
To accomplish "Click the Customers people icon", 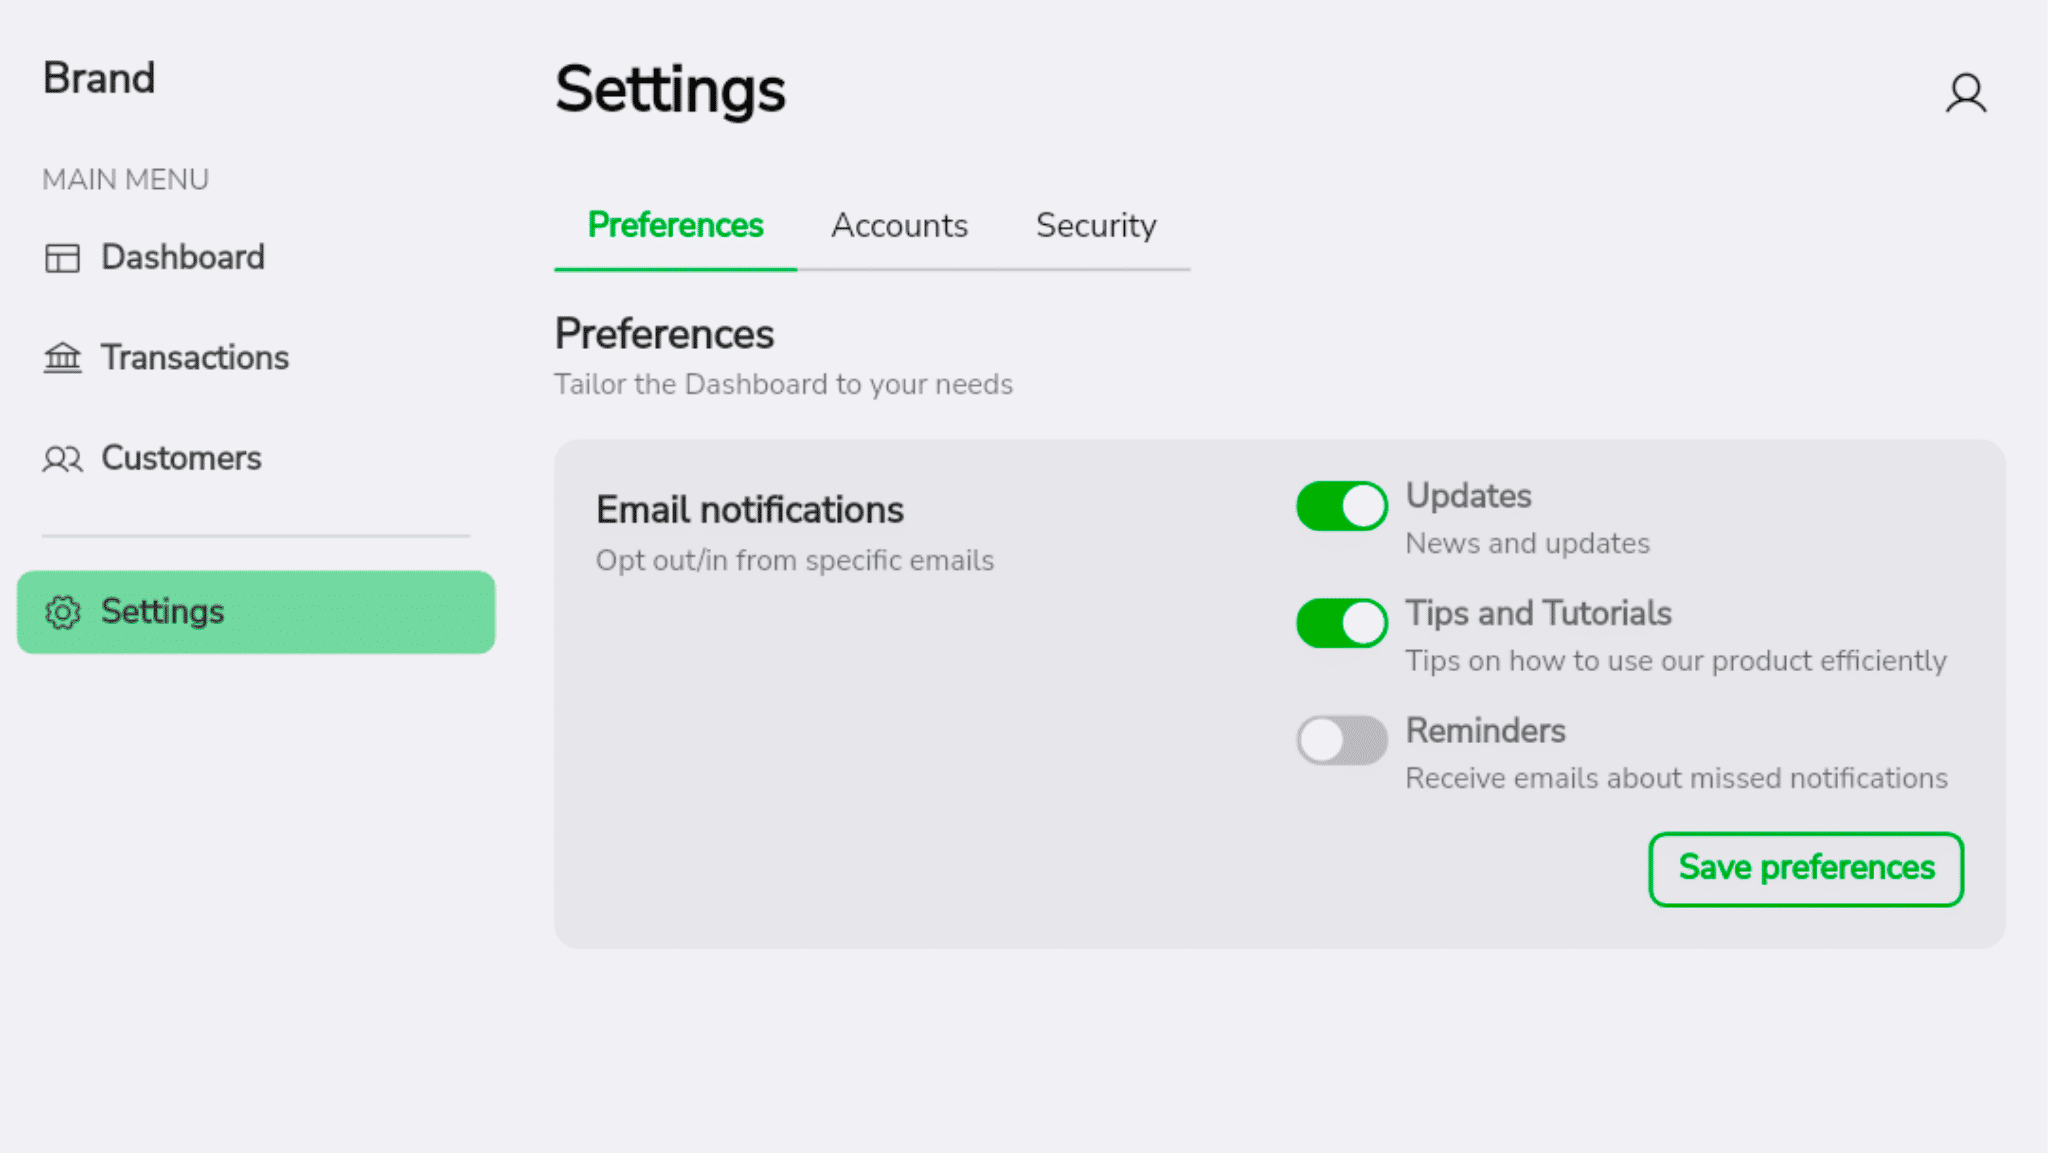I will pyautogui.click(x=62, y=459).
